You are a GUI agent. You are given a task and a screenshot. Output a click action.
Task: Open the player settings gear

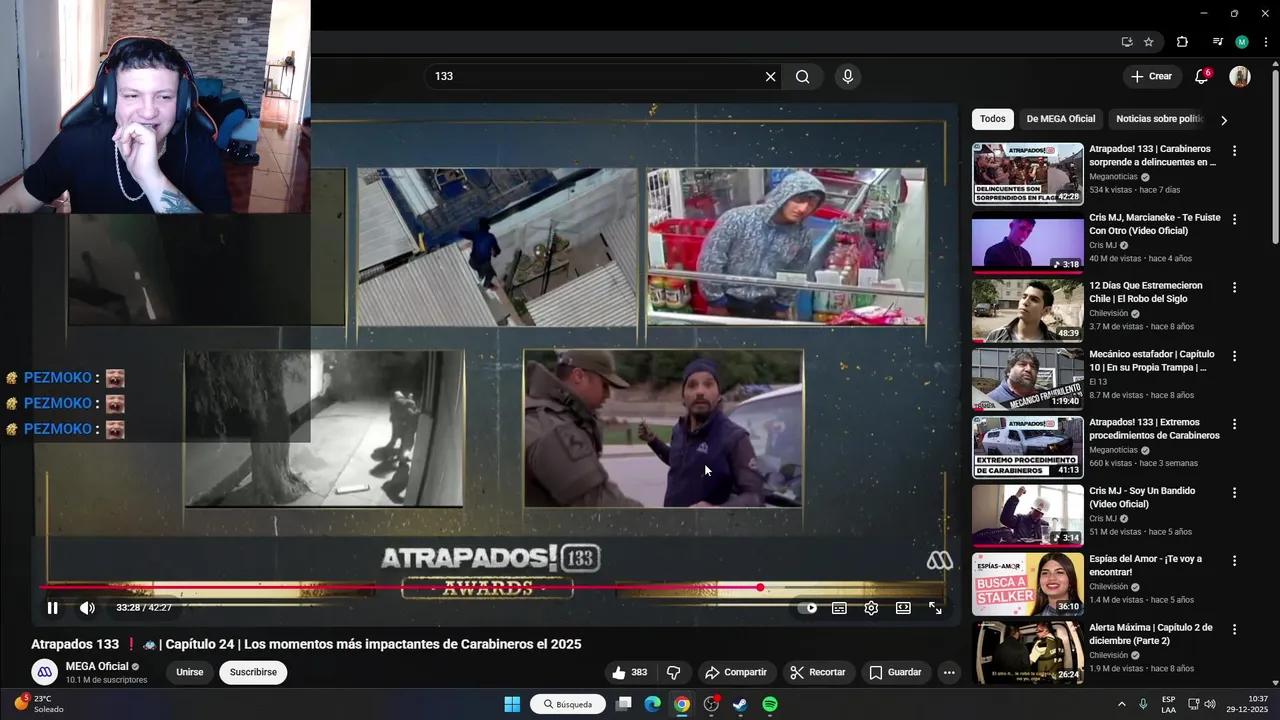click(x=871, y=608)
